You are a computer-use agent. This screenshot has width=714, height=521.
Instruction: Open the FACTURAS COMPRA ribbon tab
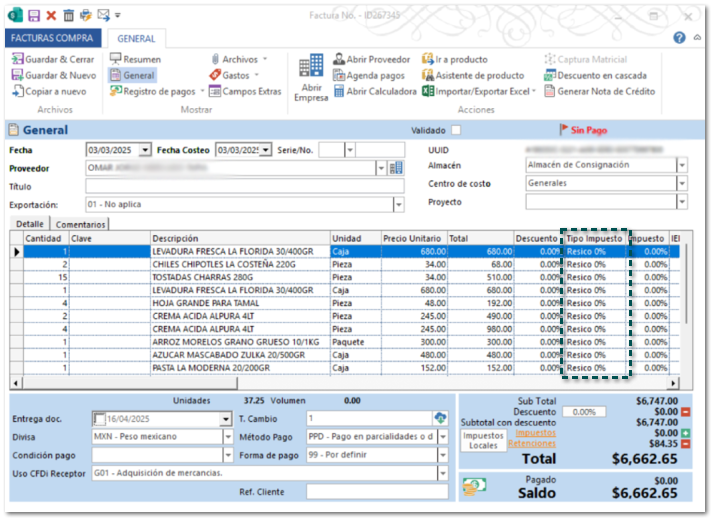(54, 38)
